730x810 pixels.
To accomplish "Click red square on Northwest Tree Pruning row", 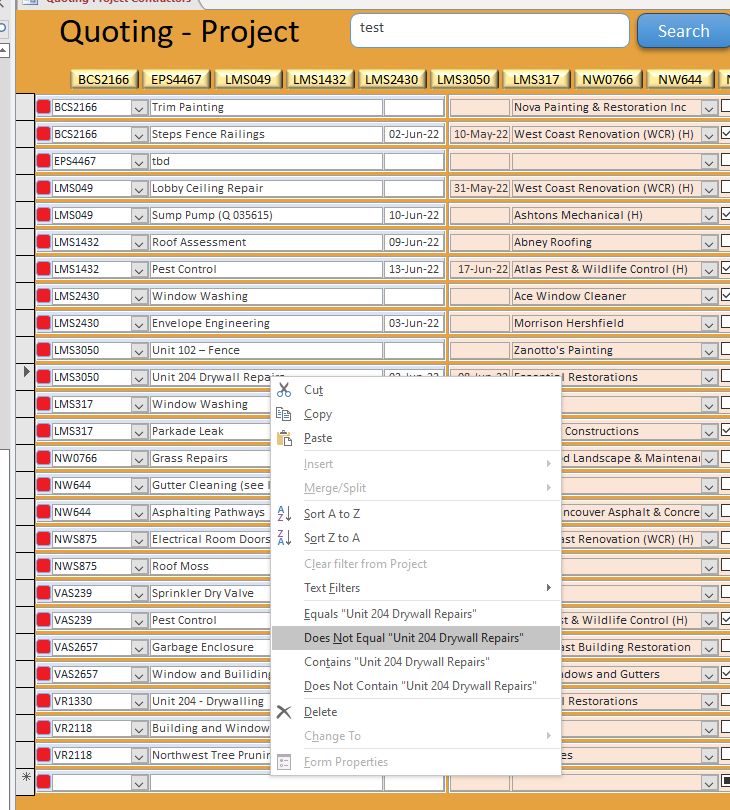I will click(x=43, y=755).
